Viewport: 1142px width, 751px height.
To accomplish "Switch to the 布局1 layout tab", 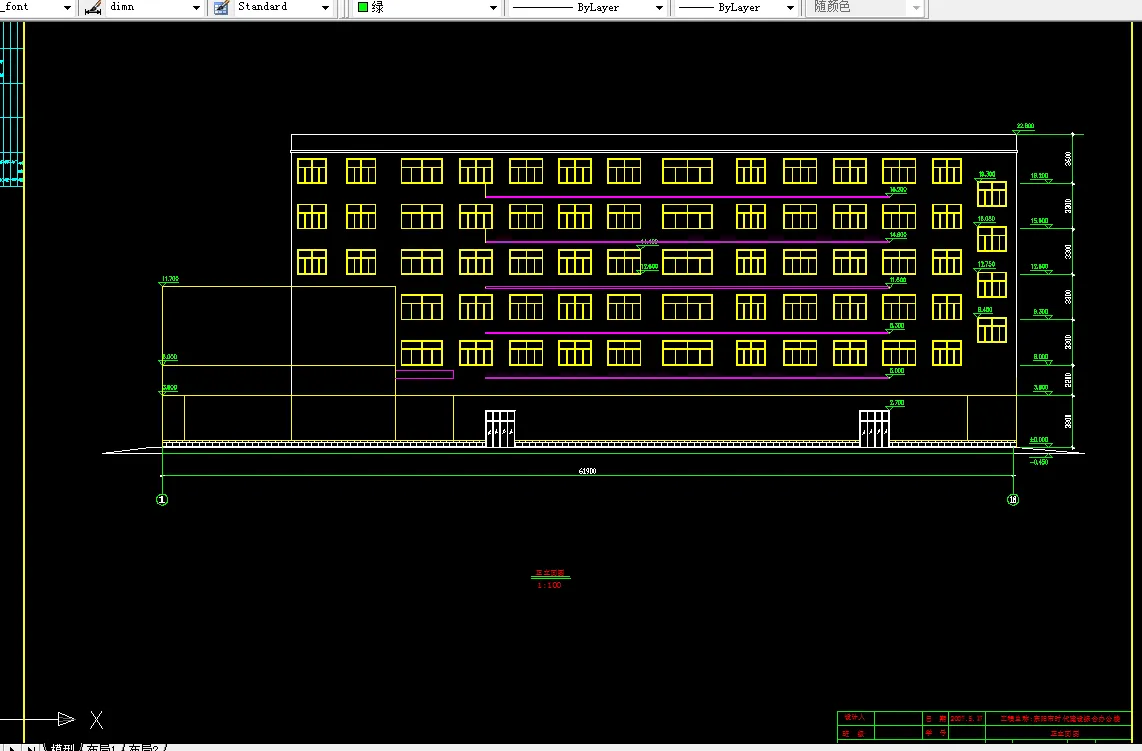I will tap(101, 747).
